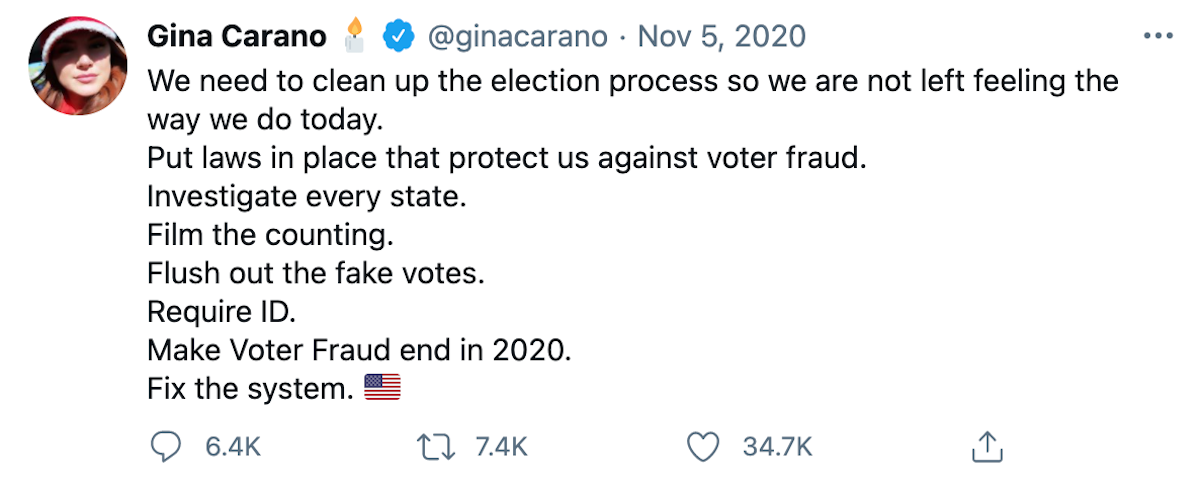Open the Nov 5, 2020 timestamp
The image size is (1200, 484).
coord(721,37)
